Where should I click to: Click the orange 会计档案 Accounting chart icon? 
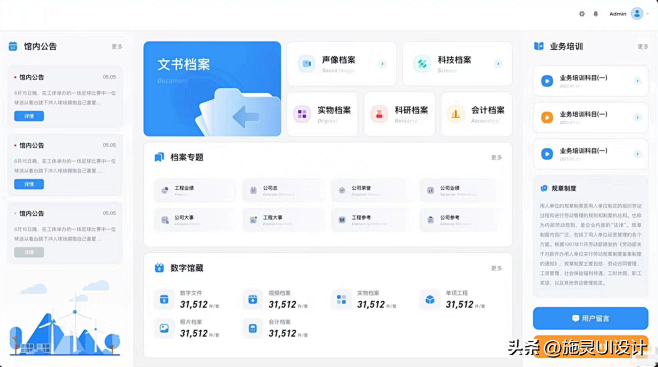(456, 114)
